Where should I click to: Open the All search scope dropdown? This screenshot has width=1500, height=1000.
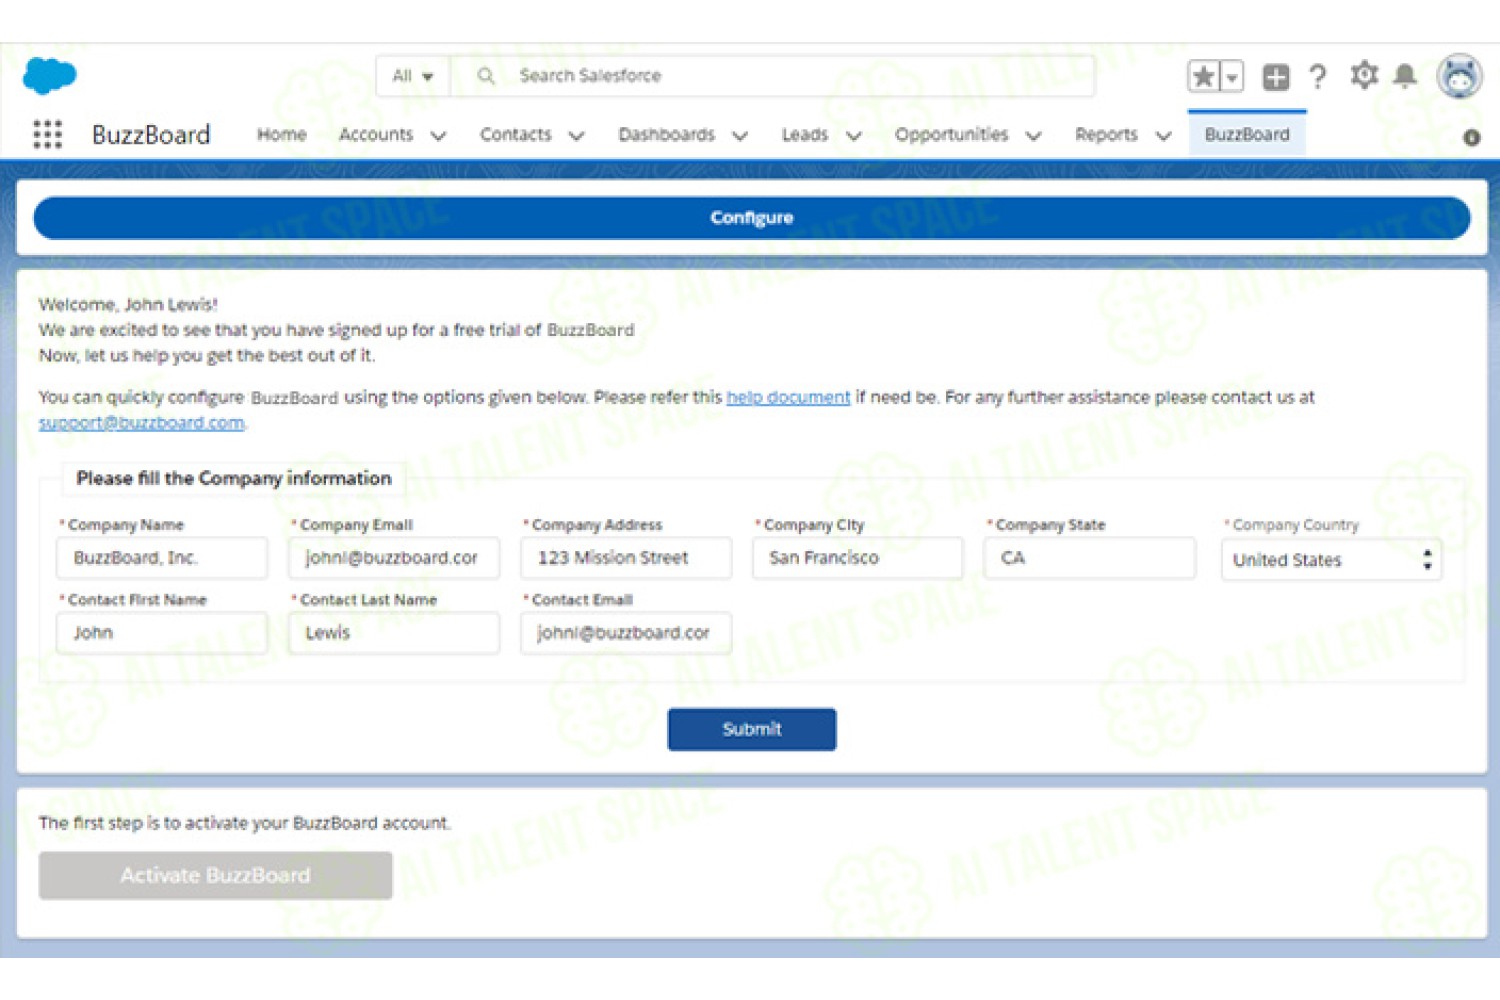point(413,76)
